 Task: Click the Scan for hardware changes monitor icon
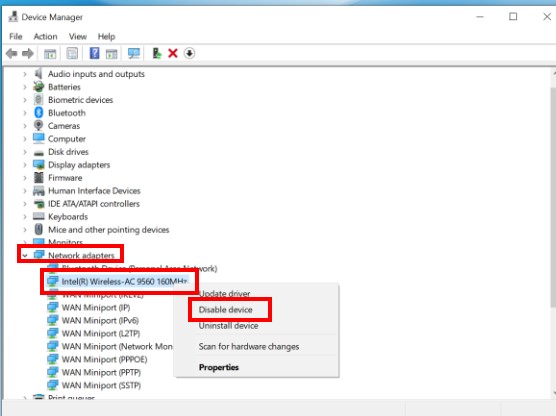click(x=134, y=54)
